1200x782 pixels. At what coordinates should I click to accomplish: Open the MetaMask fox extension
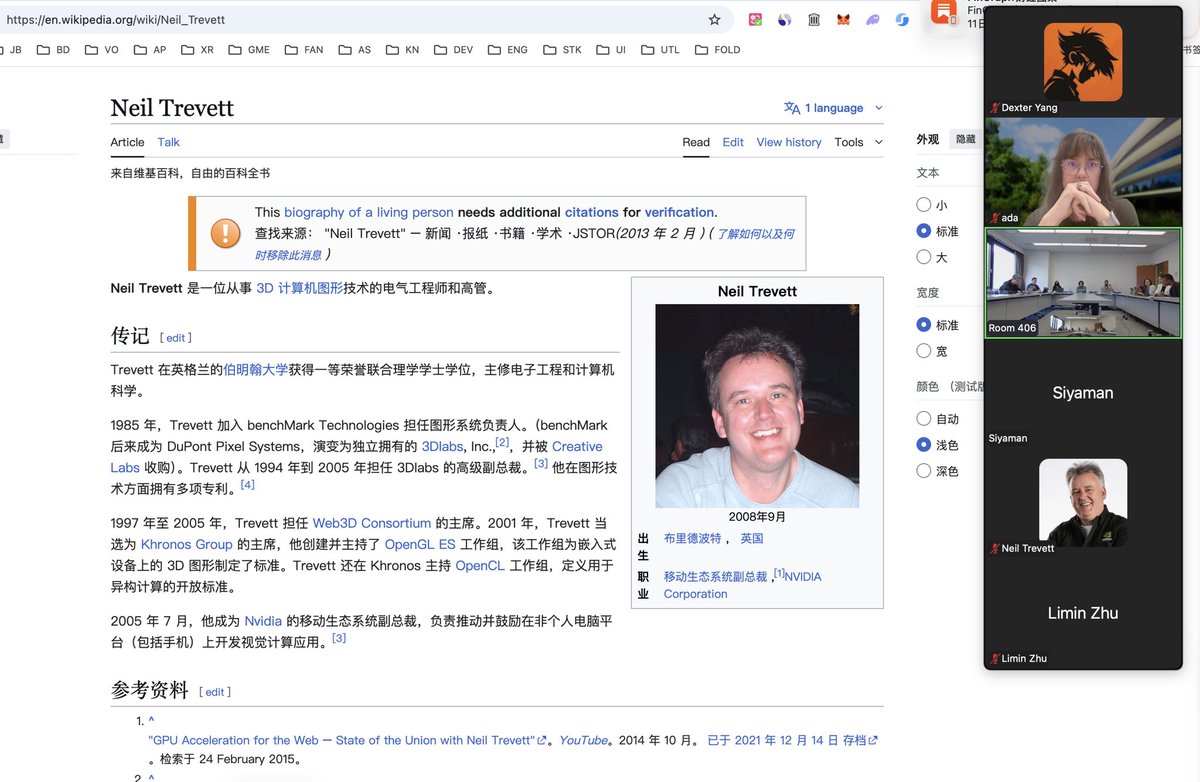coord(843,19)
